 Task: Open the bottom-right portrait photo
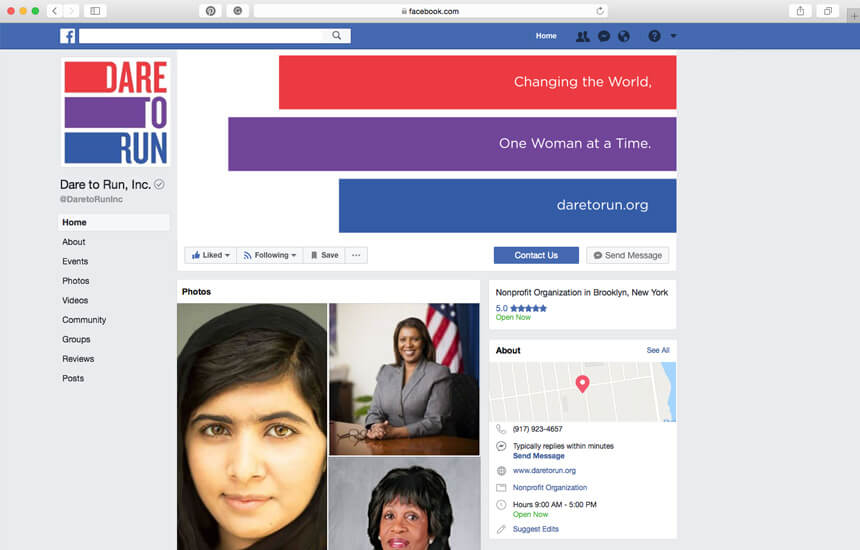coord(404,503)
